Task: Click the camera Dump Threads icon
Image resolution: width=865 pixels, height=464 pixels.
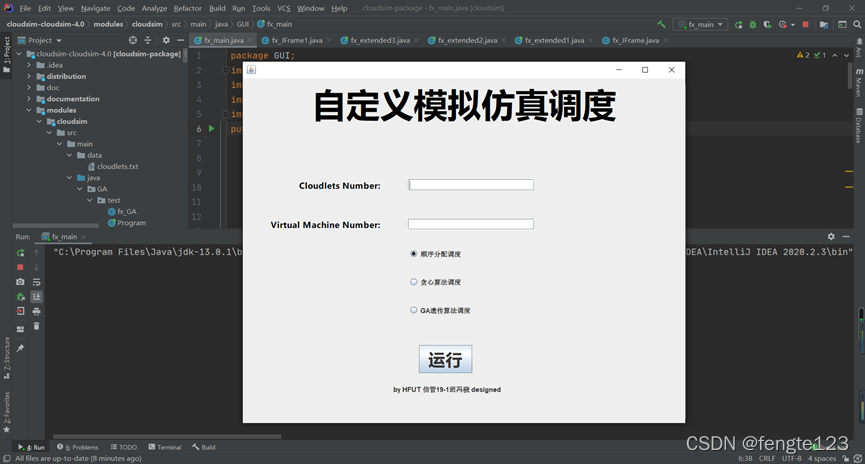Action: point(20,282)
